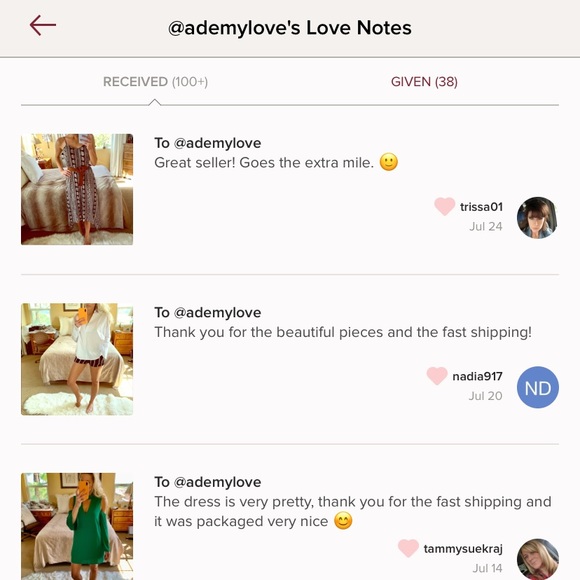Tap @ademylove in the third love note
The height and width of the screenshot is (580, 580).
click(x=218, y=482)
